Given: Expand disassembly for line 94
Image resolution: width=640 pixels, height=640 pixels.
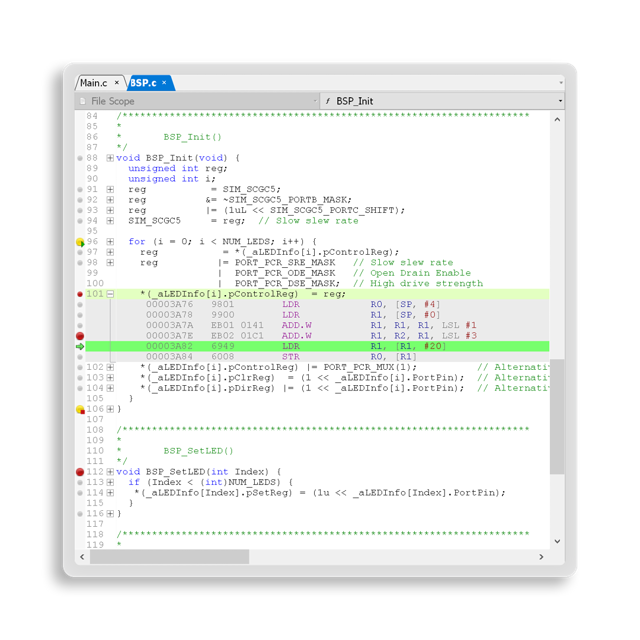Looking at the screenshot, I should click(x=110, y=221).
